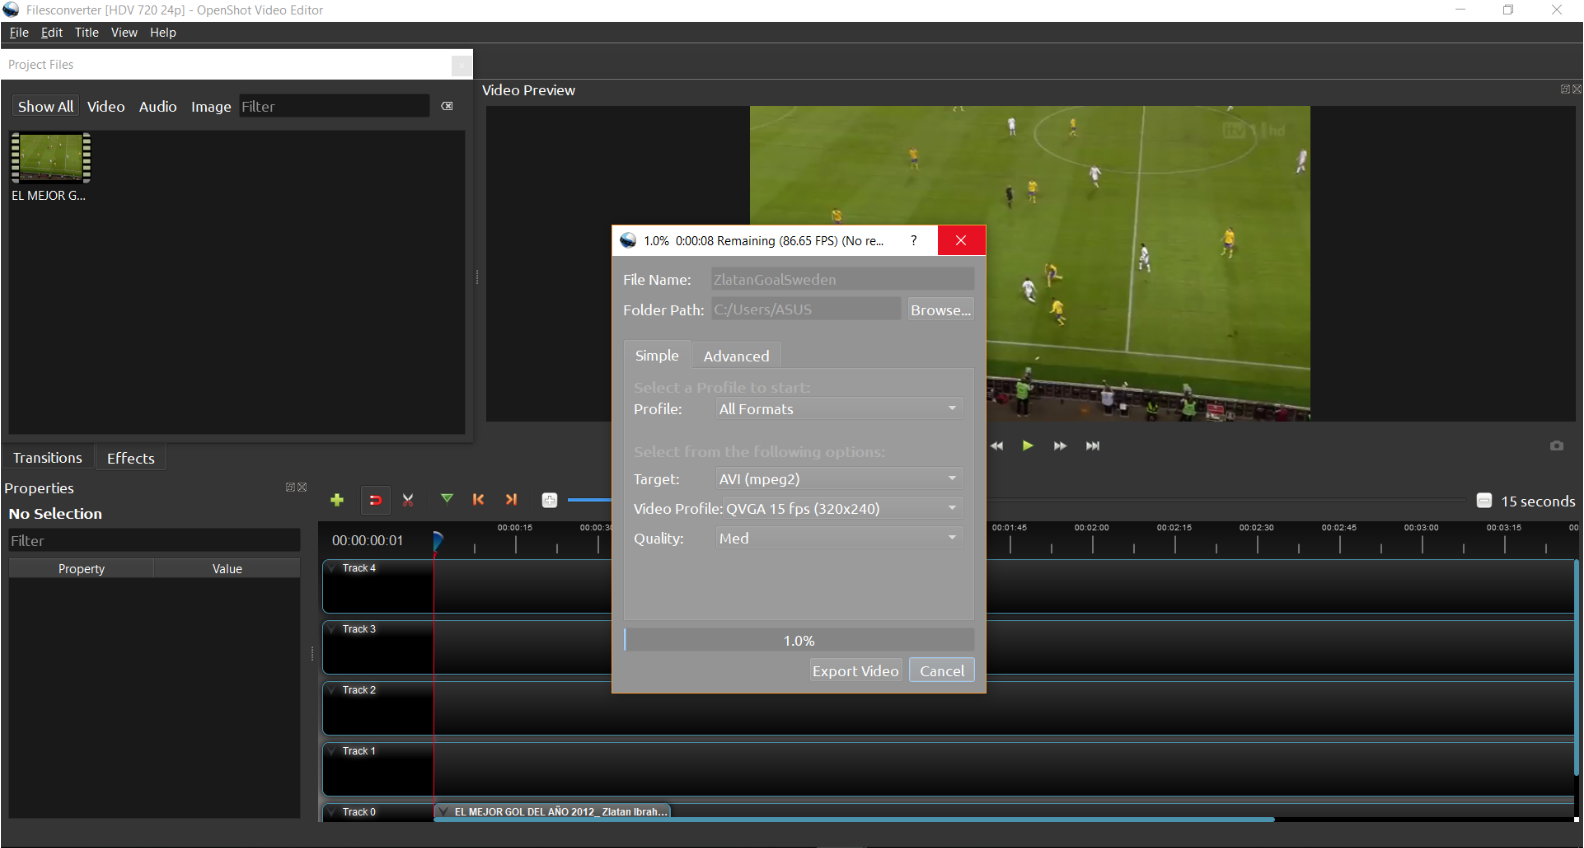Click the export progress bar at 1.0%

(x=799, y=640)
